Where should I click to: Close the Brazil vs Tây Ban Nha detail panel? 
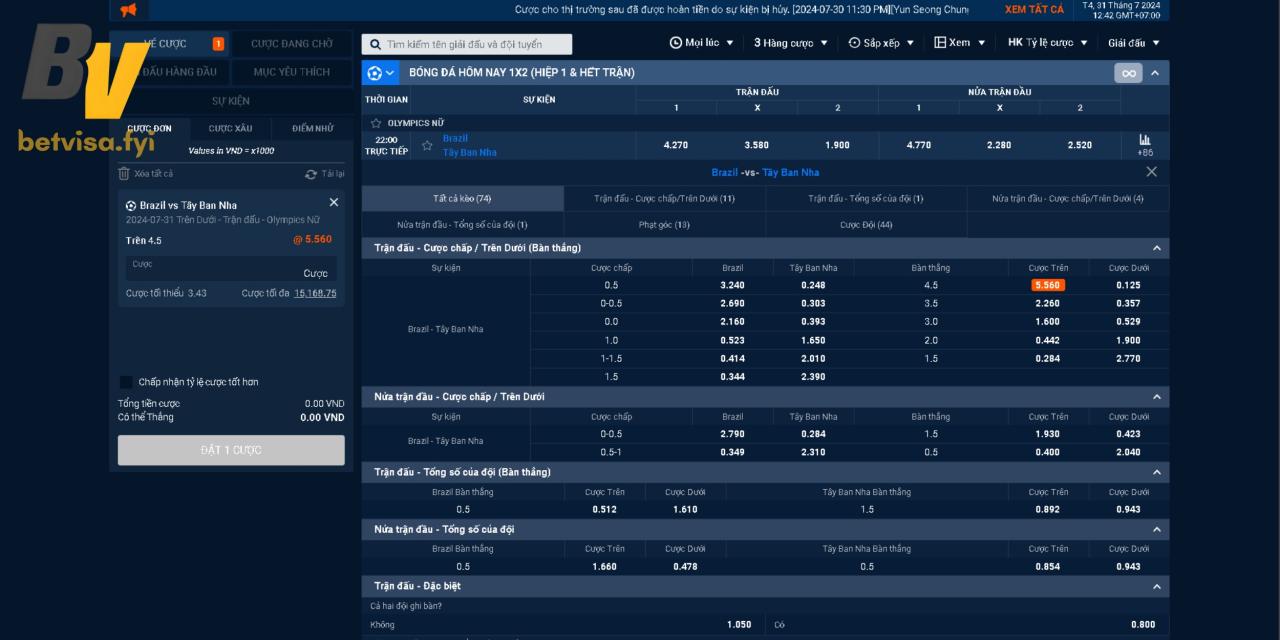point(1151,172)
